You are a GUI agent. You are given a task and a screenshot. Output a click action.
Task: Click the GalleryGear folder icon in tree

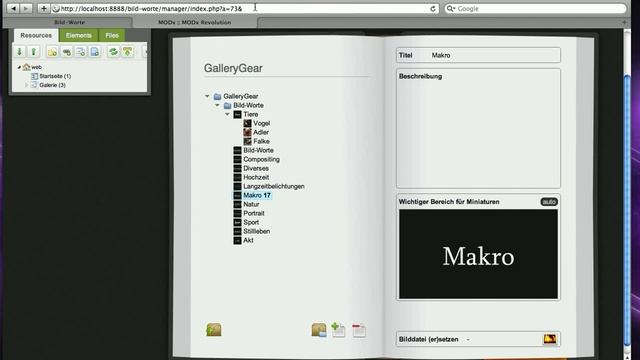[x=218, y=96]
